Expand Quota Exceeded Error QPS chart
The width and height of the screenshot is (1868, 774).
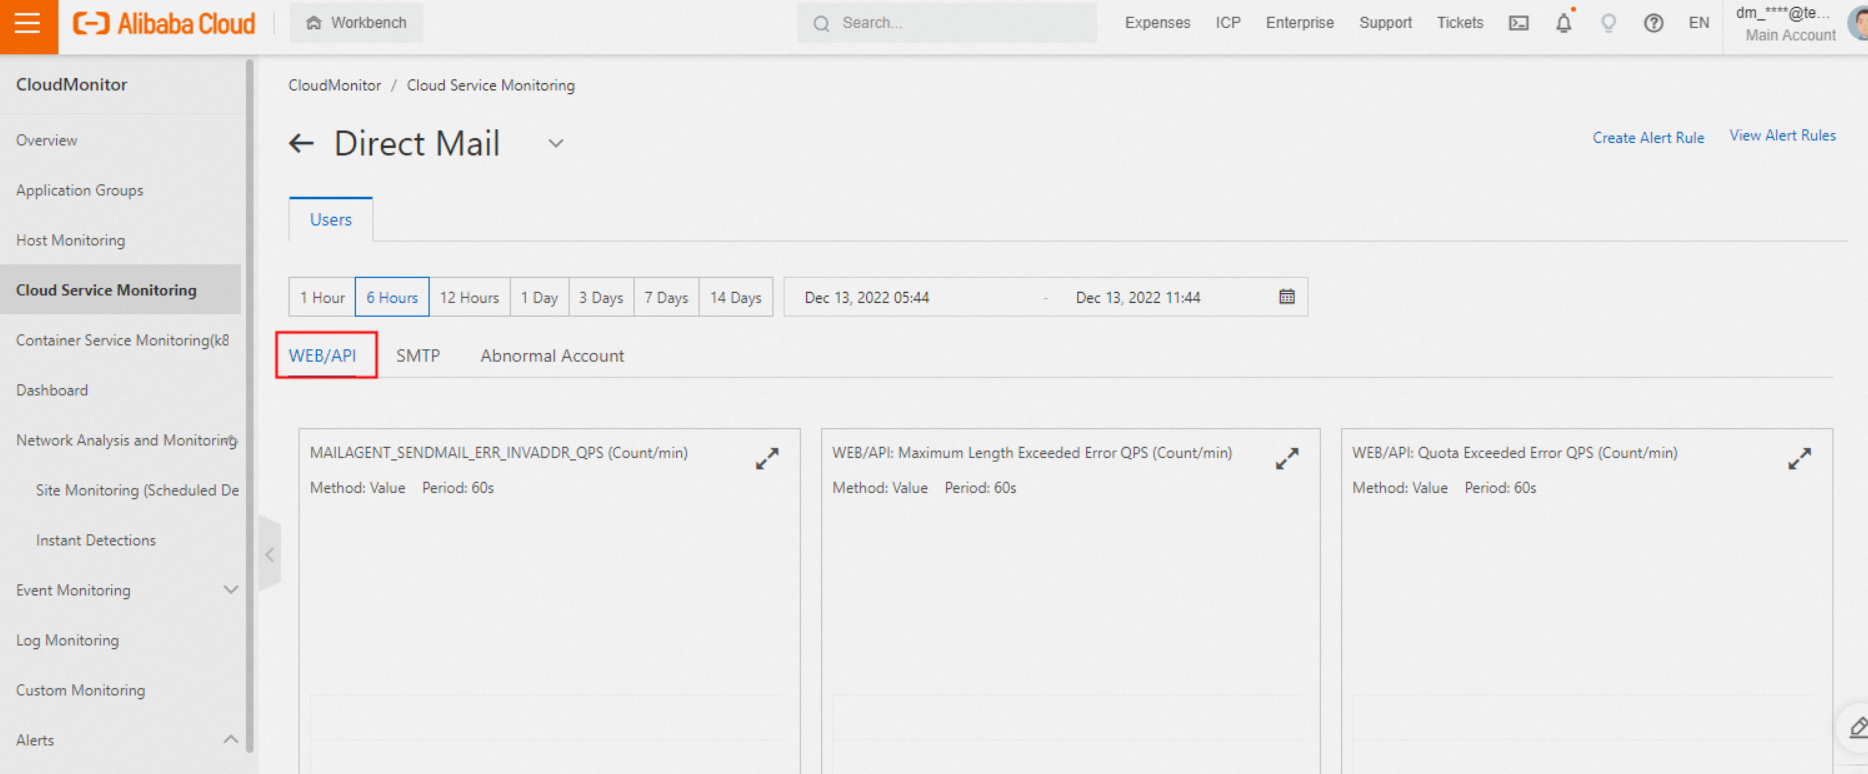coord(1799,458)
